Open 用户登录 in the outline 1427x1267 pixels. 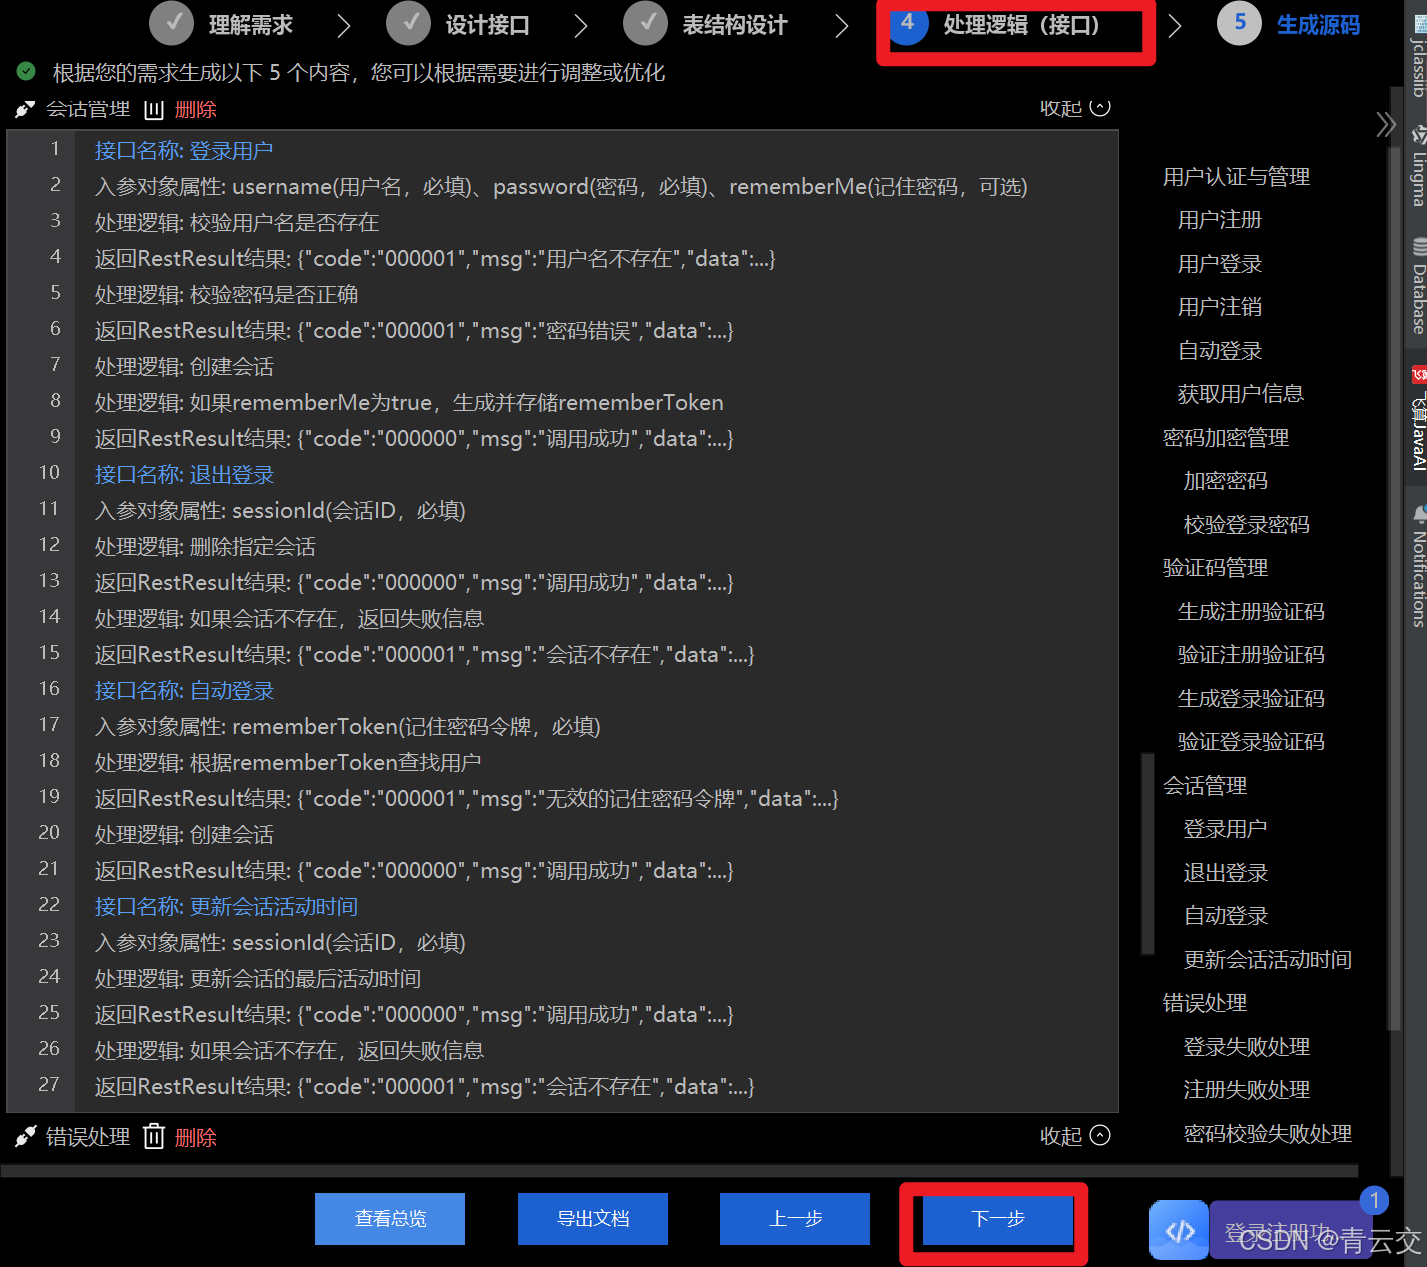pos(1220,264)
